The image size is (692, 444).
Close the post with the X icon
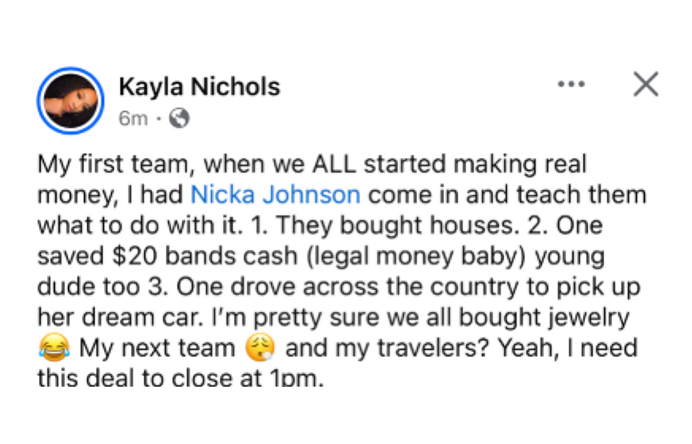pyautogui.click(x=646, y=85)
